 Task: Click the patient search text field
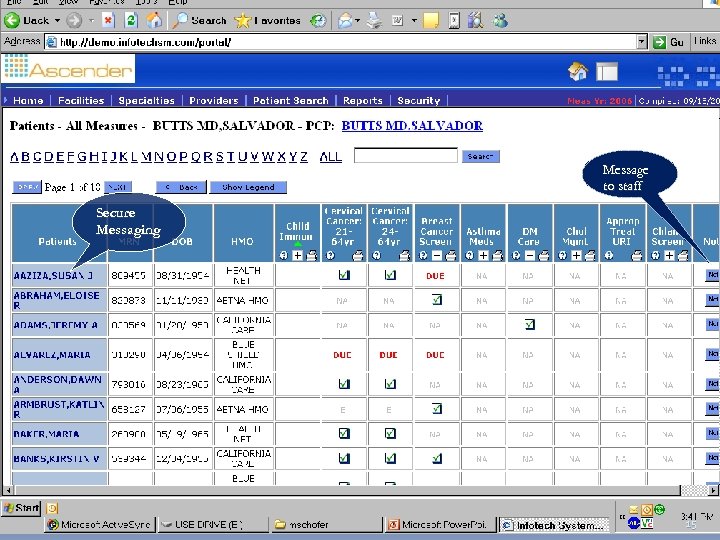coord(405,156)
